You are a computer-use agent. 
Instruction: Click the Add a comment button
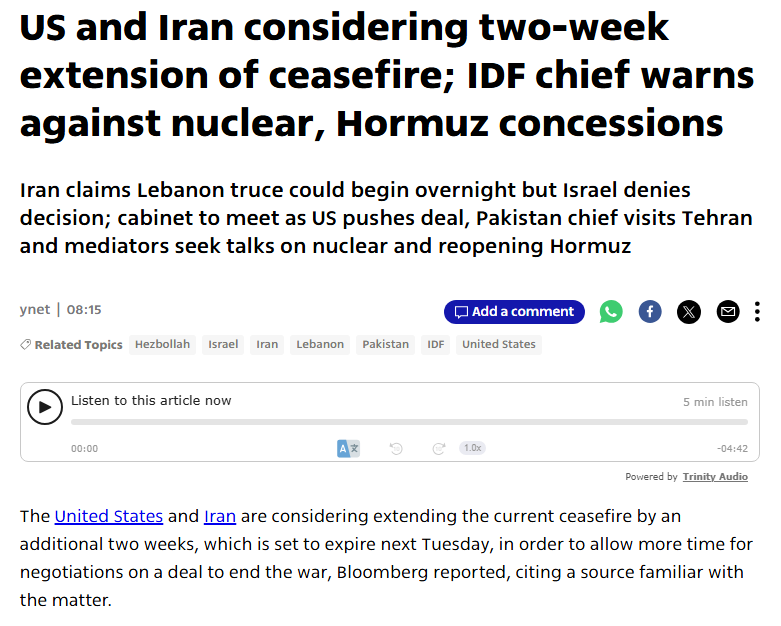click(x=514, y=311)
